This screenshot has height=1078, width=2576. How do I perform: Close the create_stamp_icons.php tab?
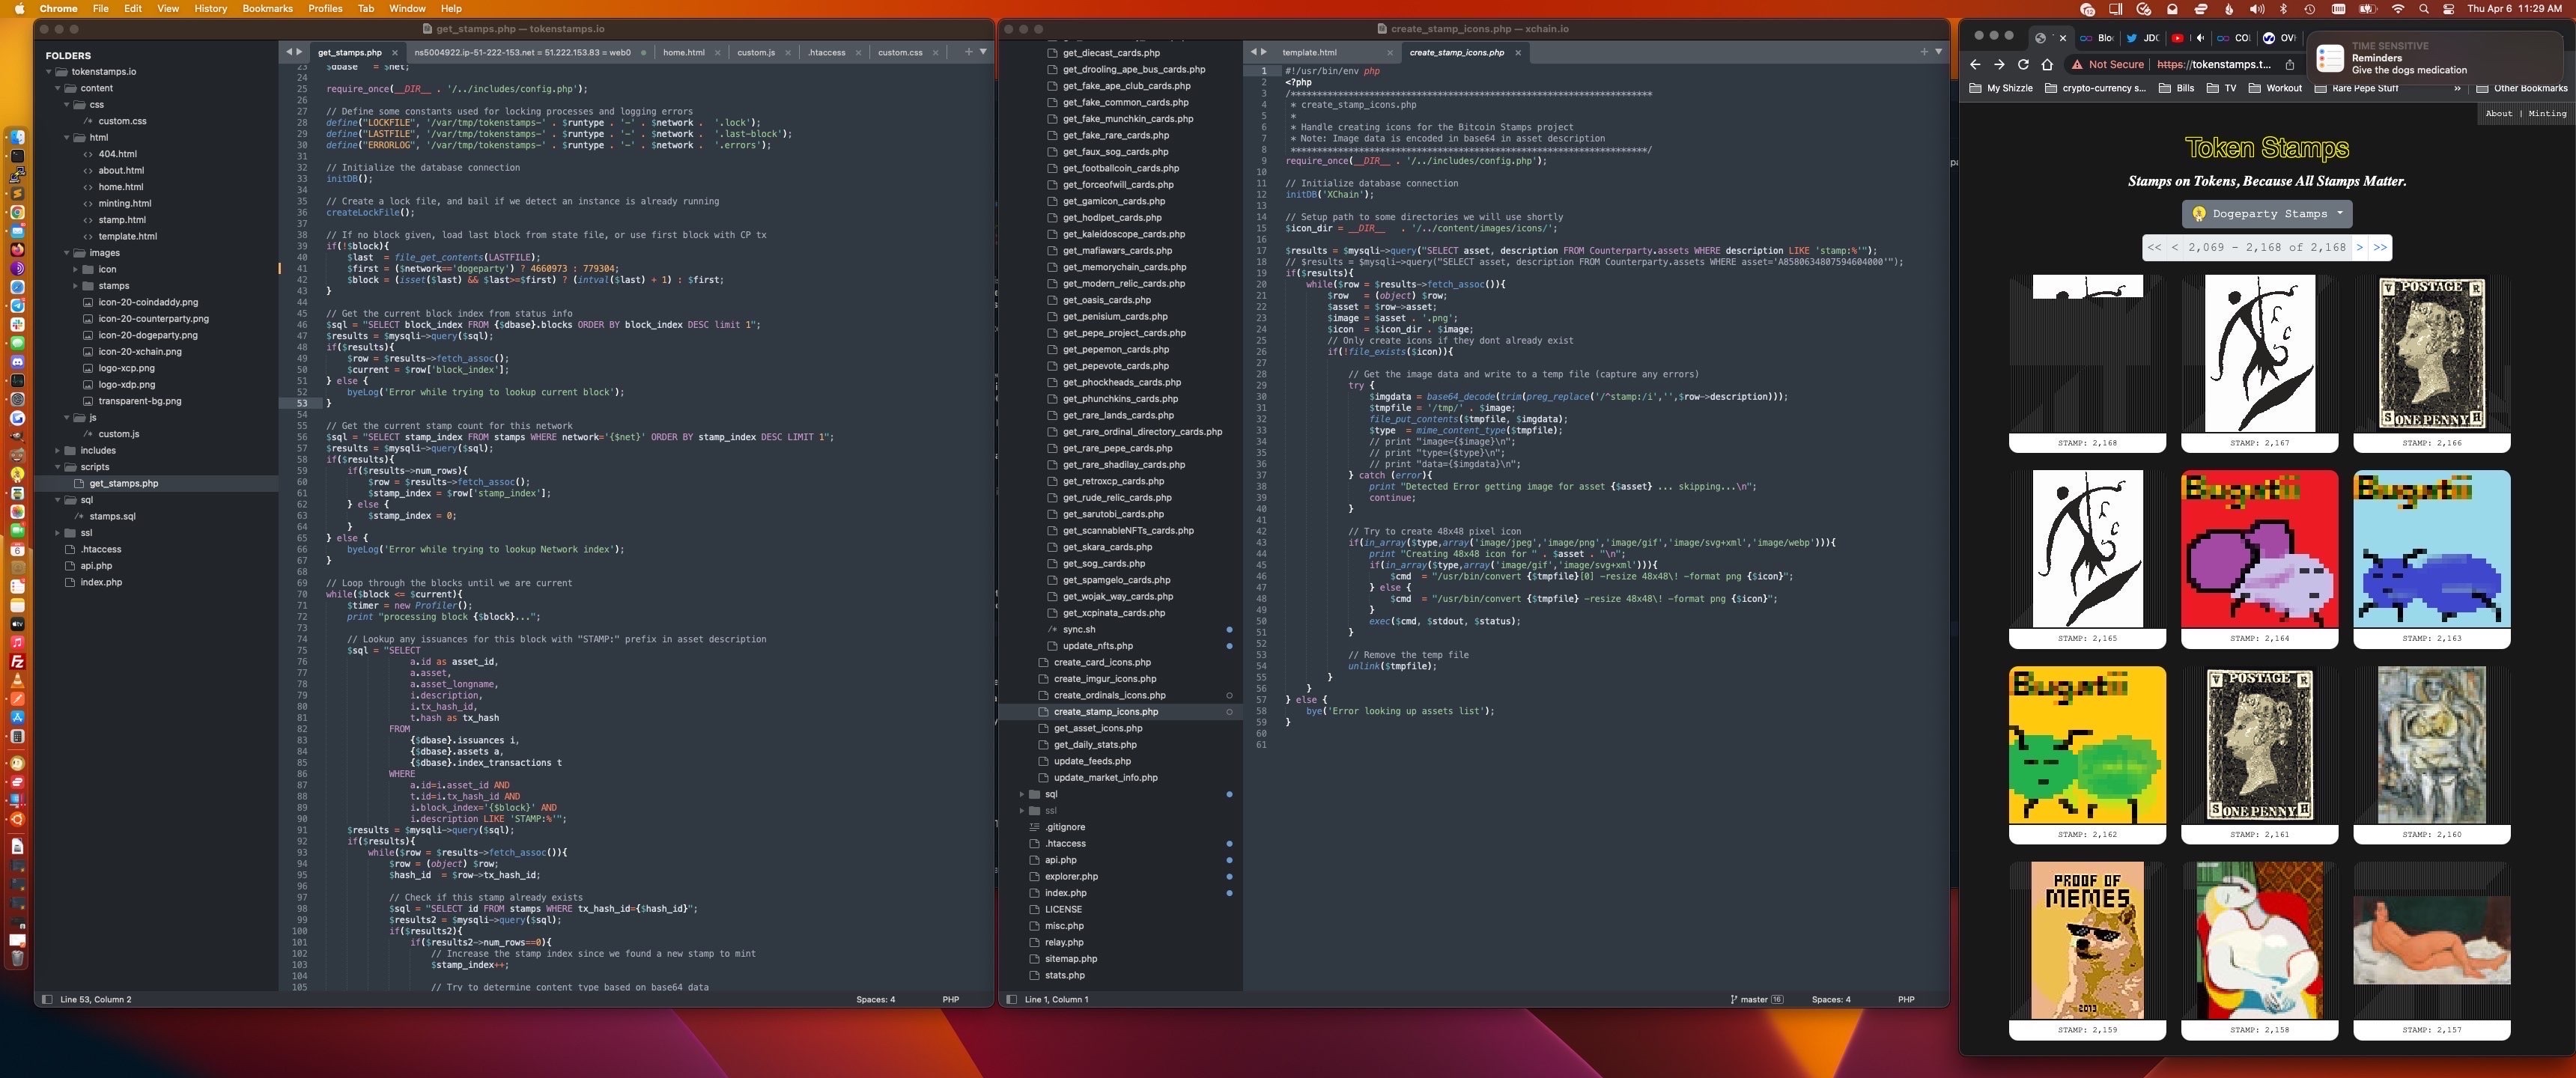pos(1518,52)
